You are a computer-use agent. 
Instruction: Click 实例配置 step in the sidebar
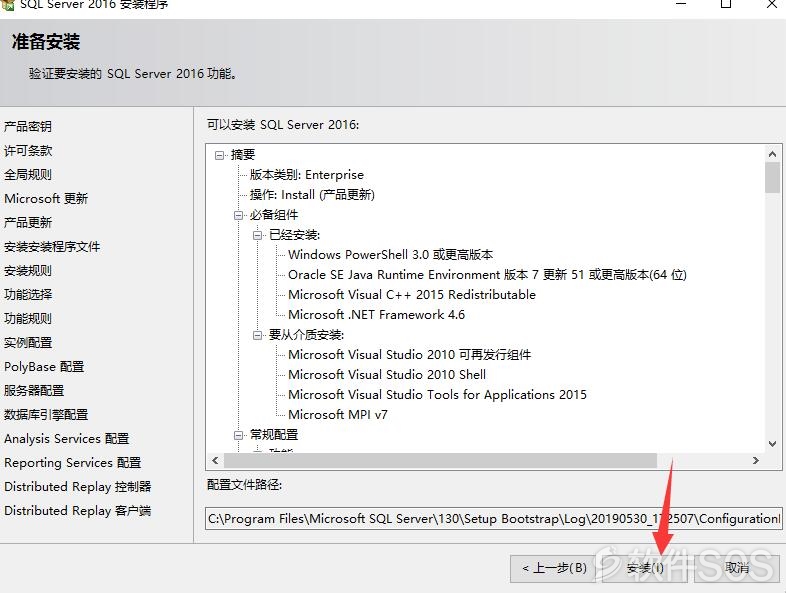[28, 342]
